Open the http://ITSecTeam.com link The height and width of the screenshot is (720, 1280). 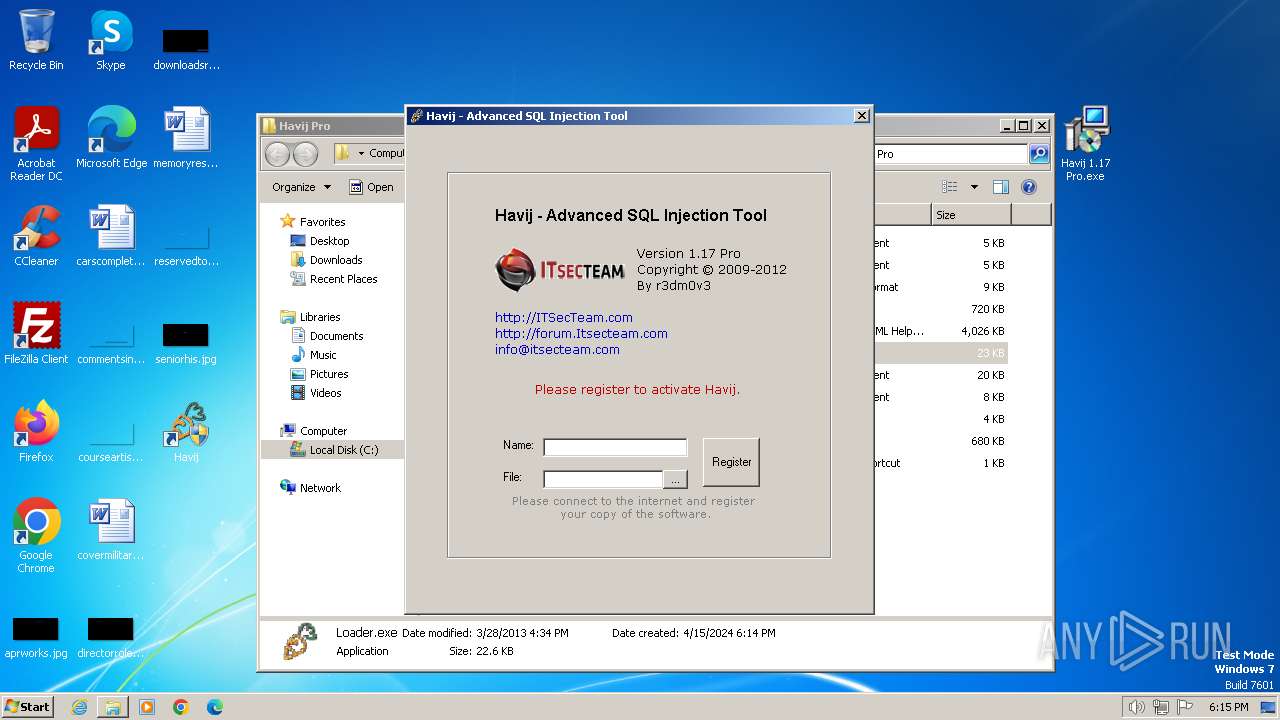pos(564,318)
